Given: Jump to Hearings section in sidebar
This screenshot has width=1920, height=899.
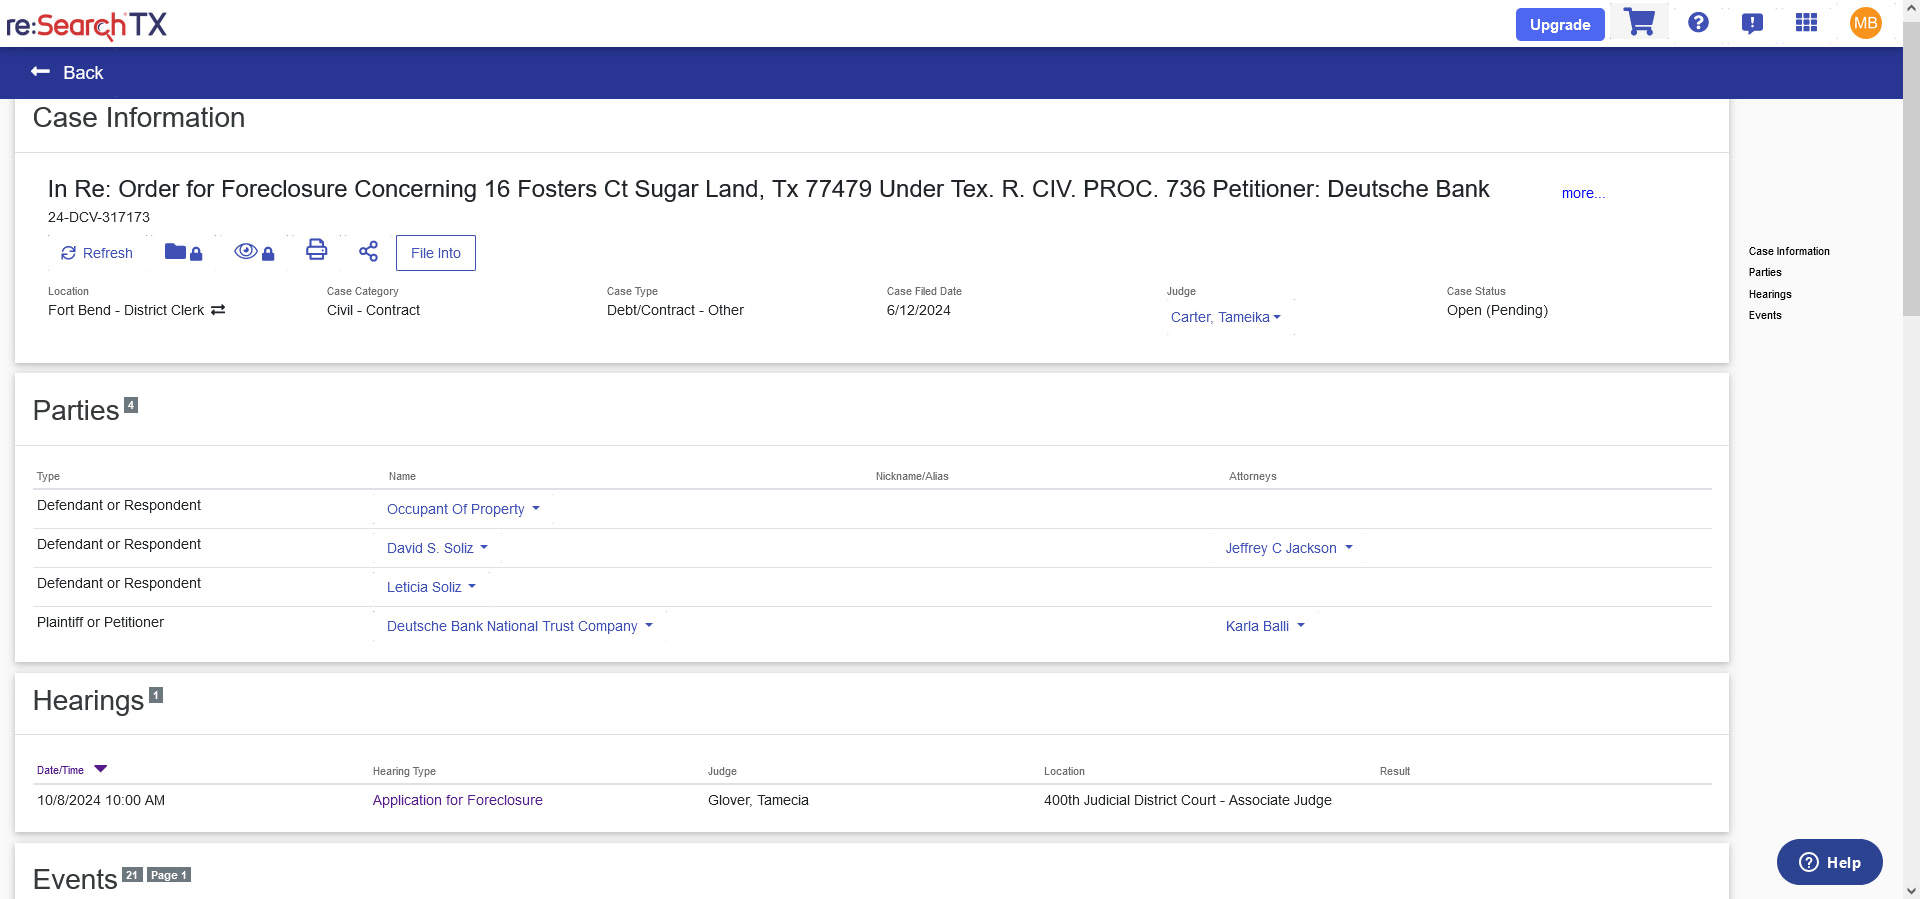Looking at the screenshot, I should click(x=1770, y=294).
